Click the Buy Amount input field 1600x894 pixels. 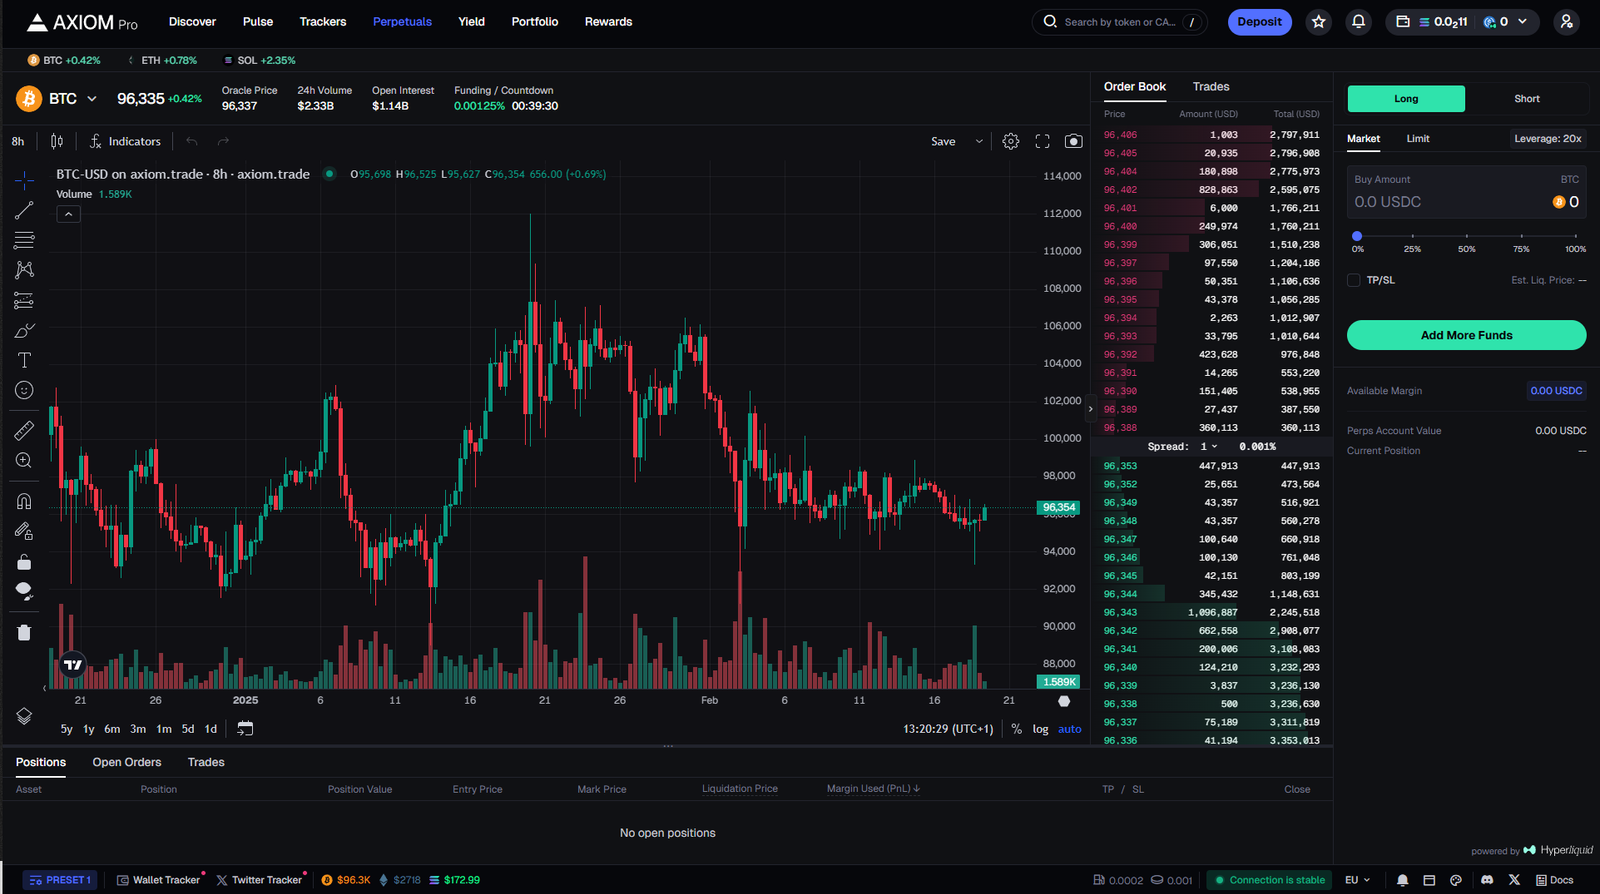[x=1466, y=192]
